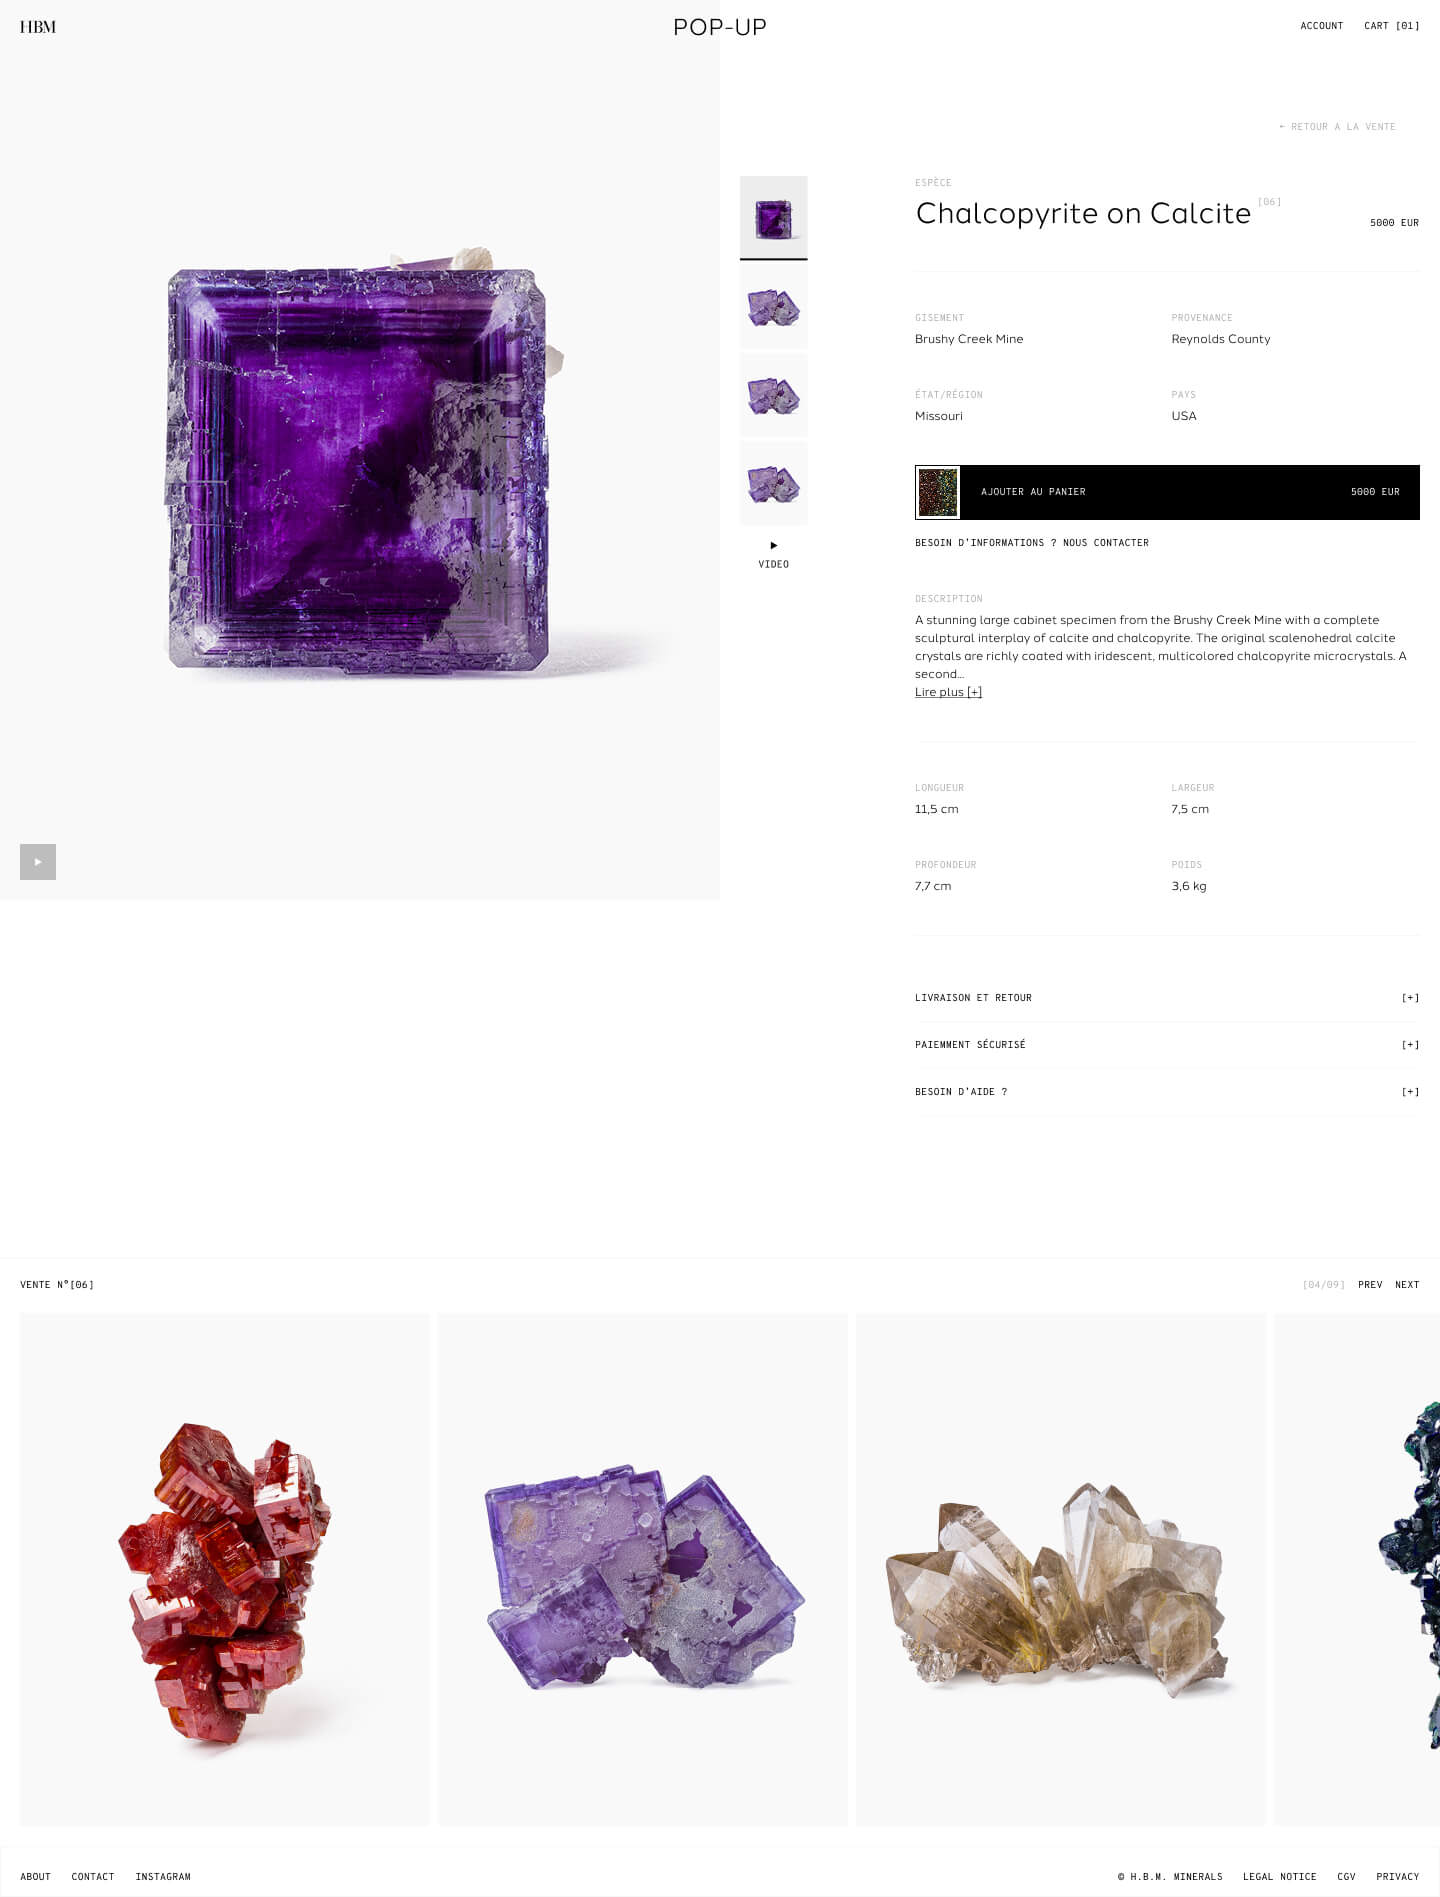This screenshot has height=1897, width=1440.
Task: Open the VIDEO link under thumbnails
Action: (773, 556)
